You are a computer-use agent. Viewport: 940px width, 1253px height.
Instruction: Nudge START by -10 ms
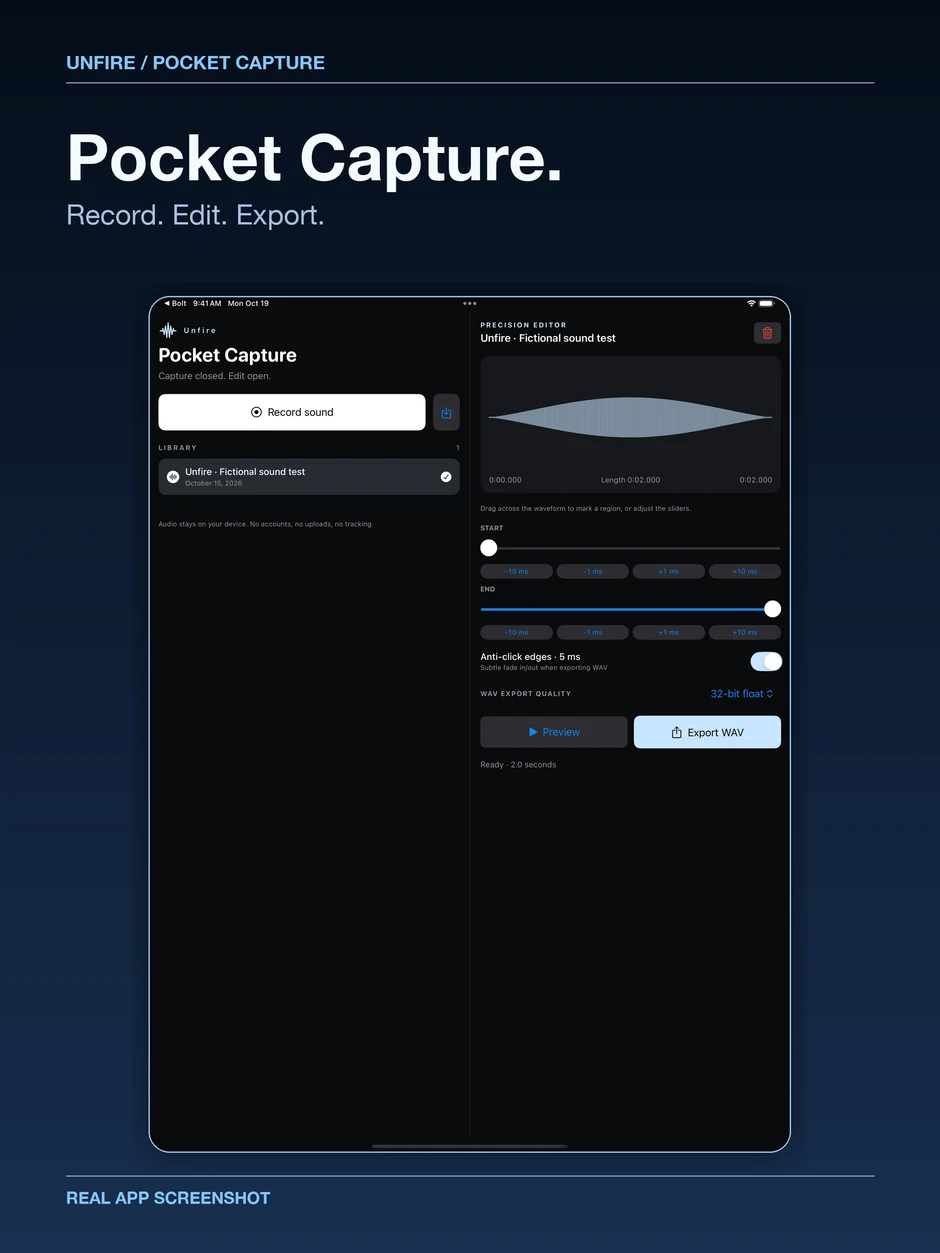click(517, 571)
